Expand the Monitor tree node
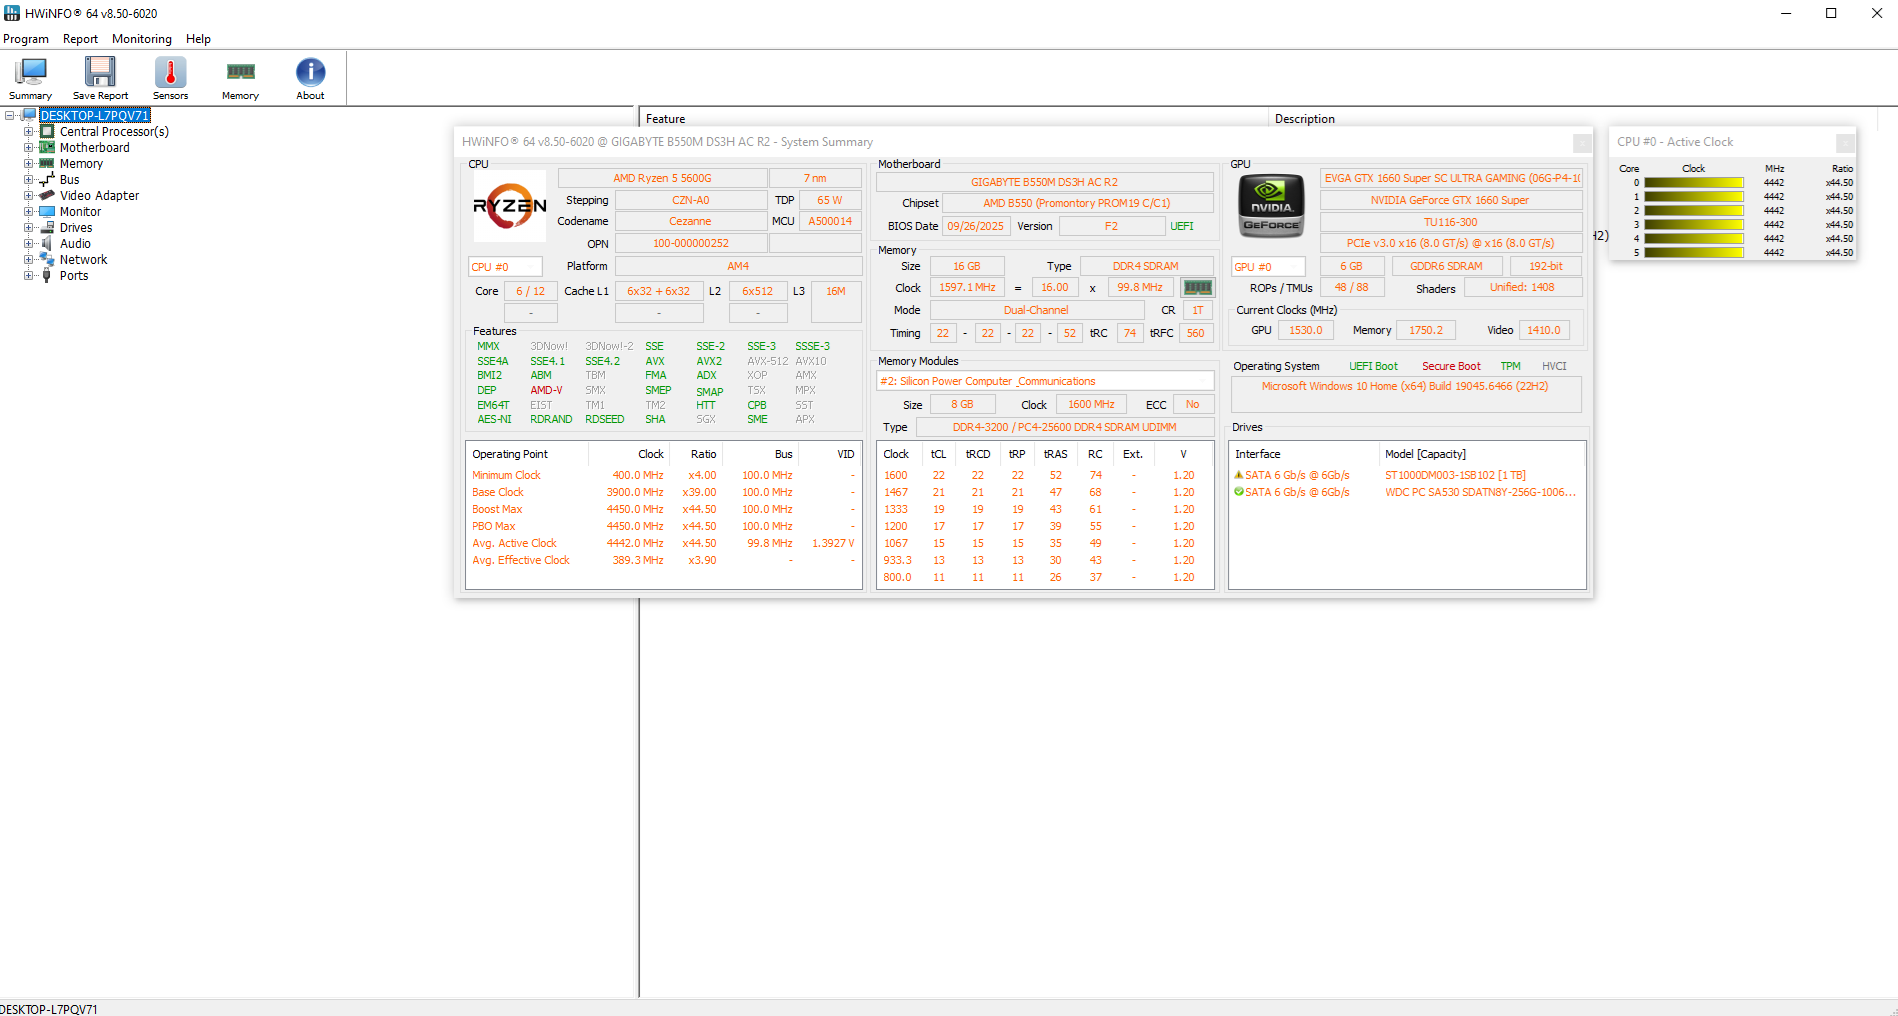1898x1016 pixels. [x=29, y=211]
